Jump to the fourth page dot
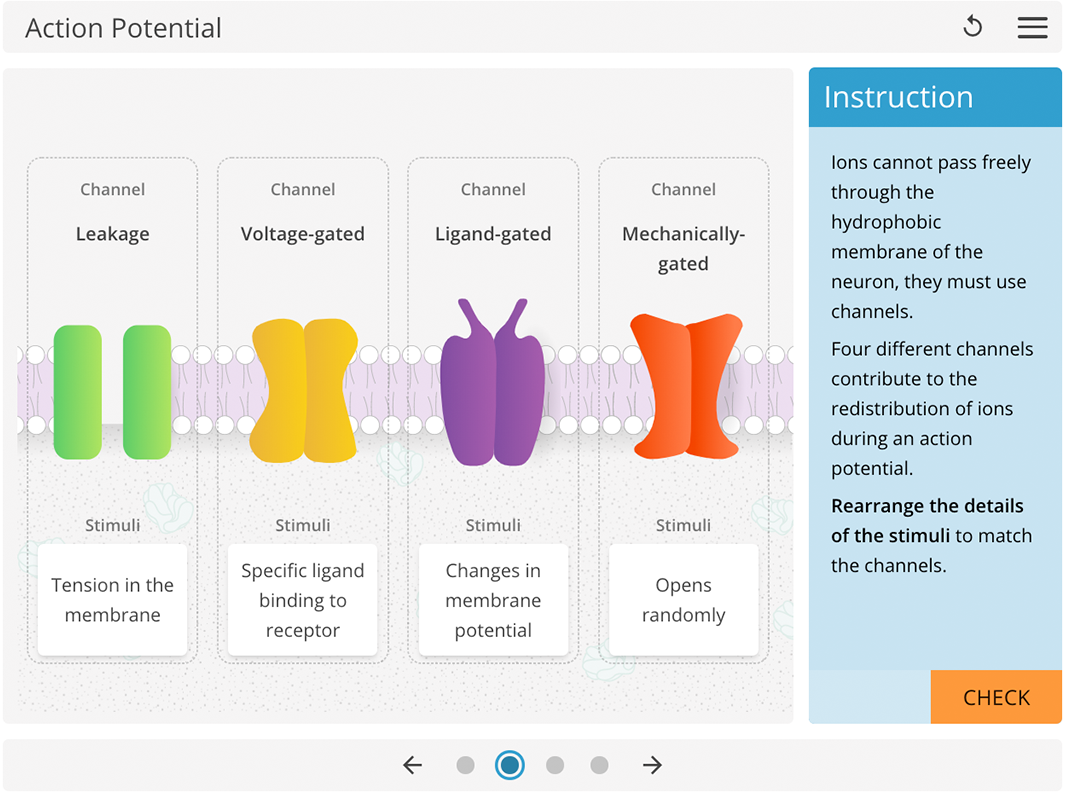The image size is (1065, 792). pyautogui.click(x=600, y=764)
